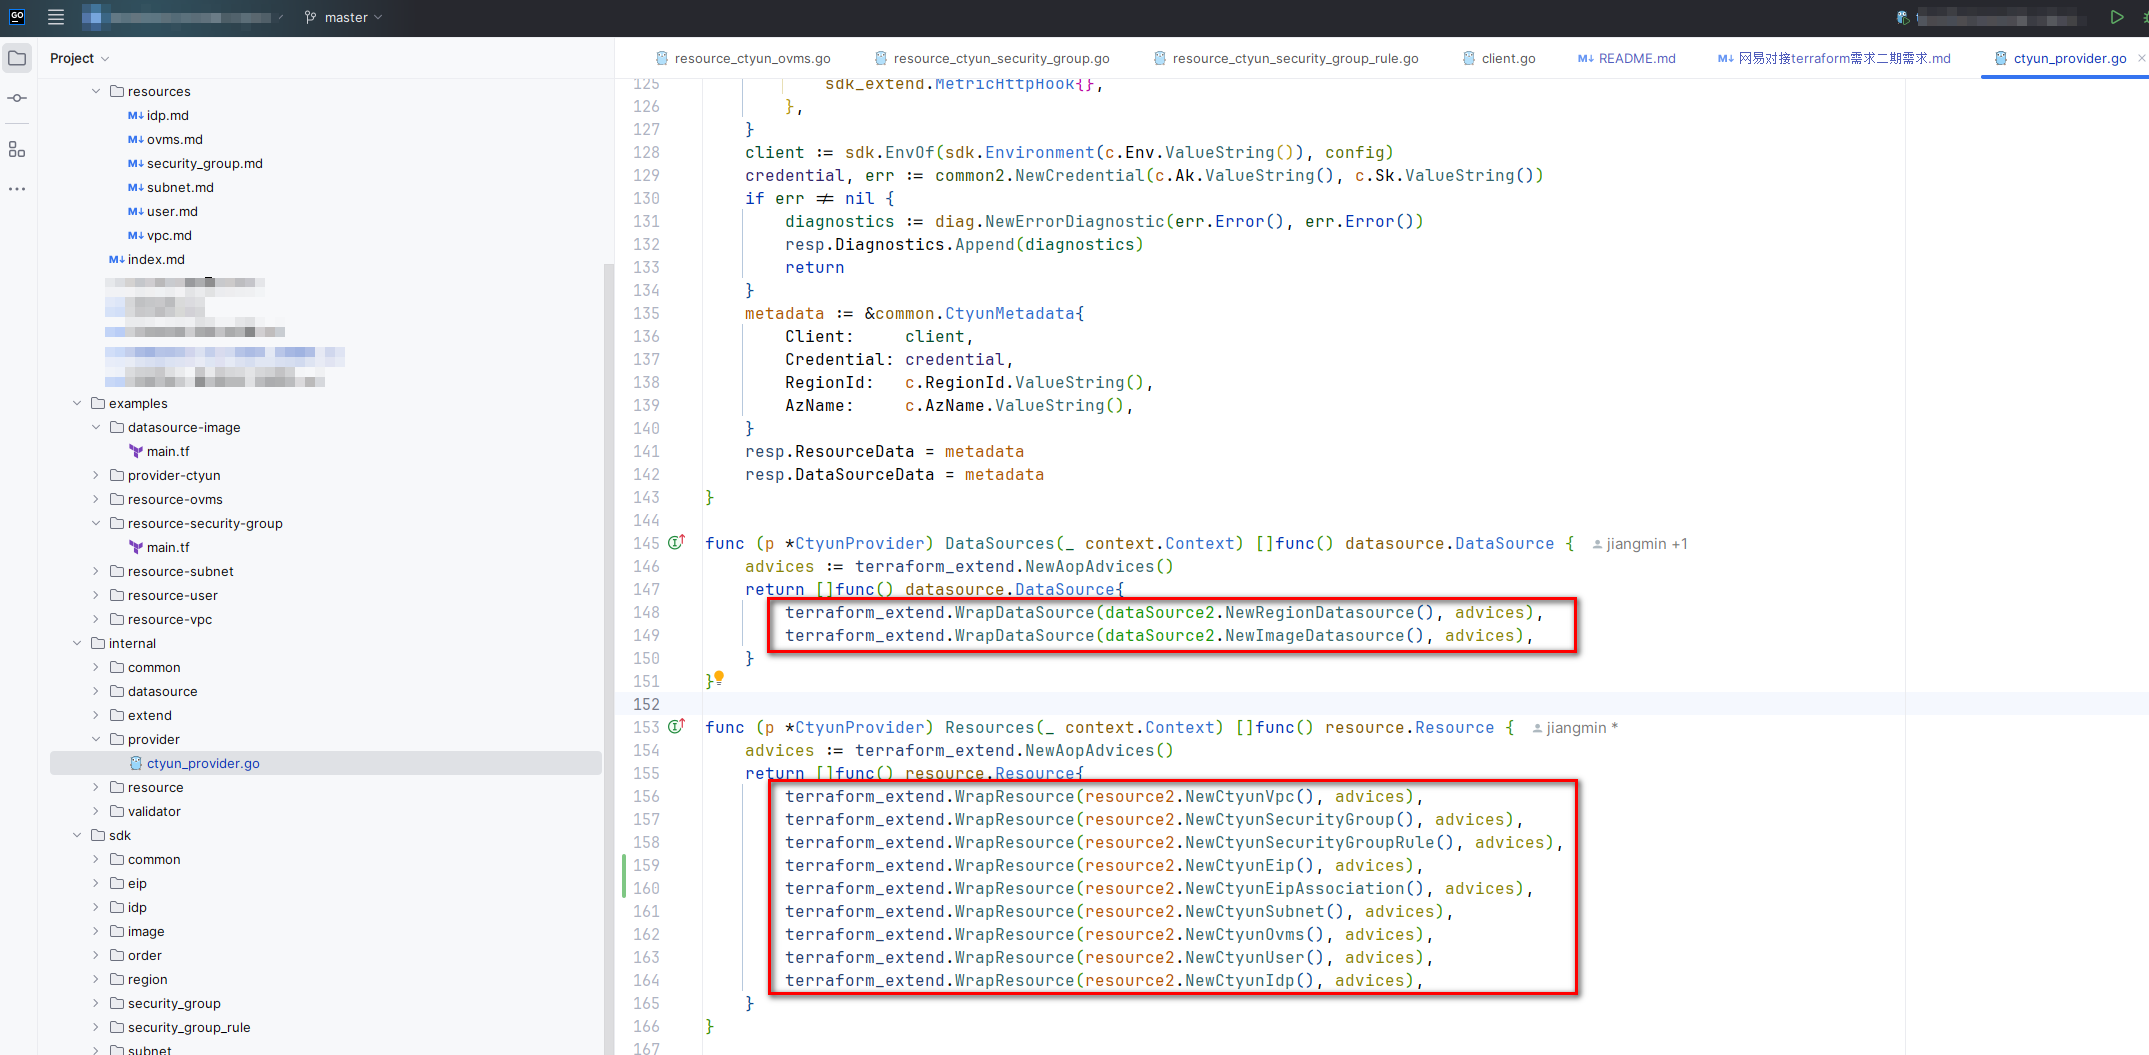
Task: Collapse the internal folder
Action: 77,643
